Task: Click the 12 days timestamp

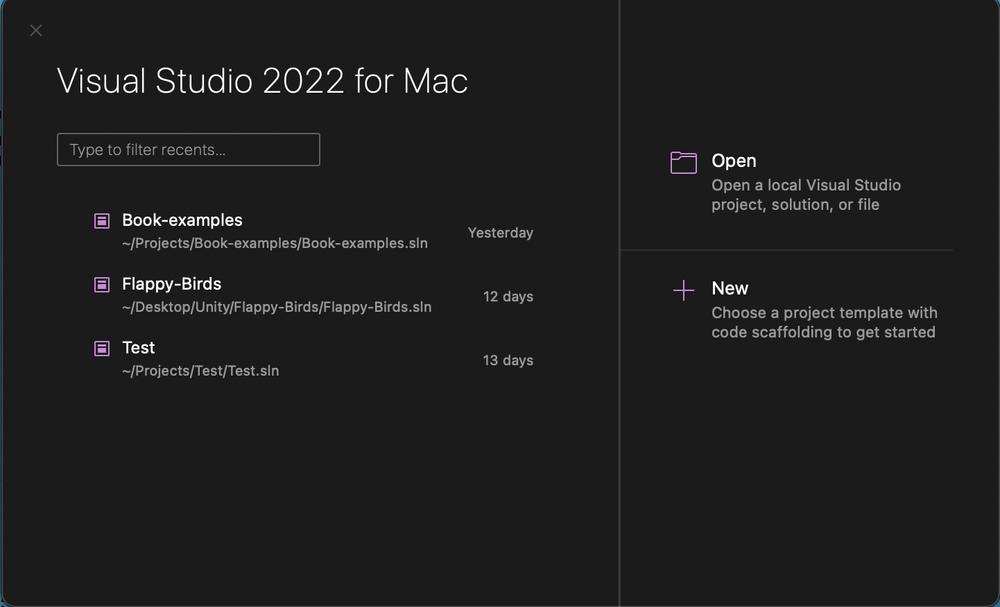Action: coord(508,296)
